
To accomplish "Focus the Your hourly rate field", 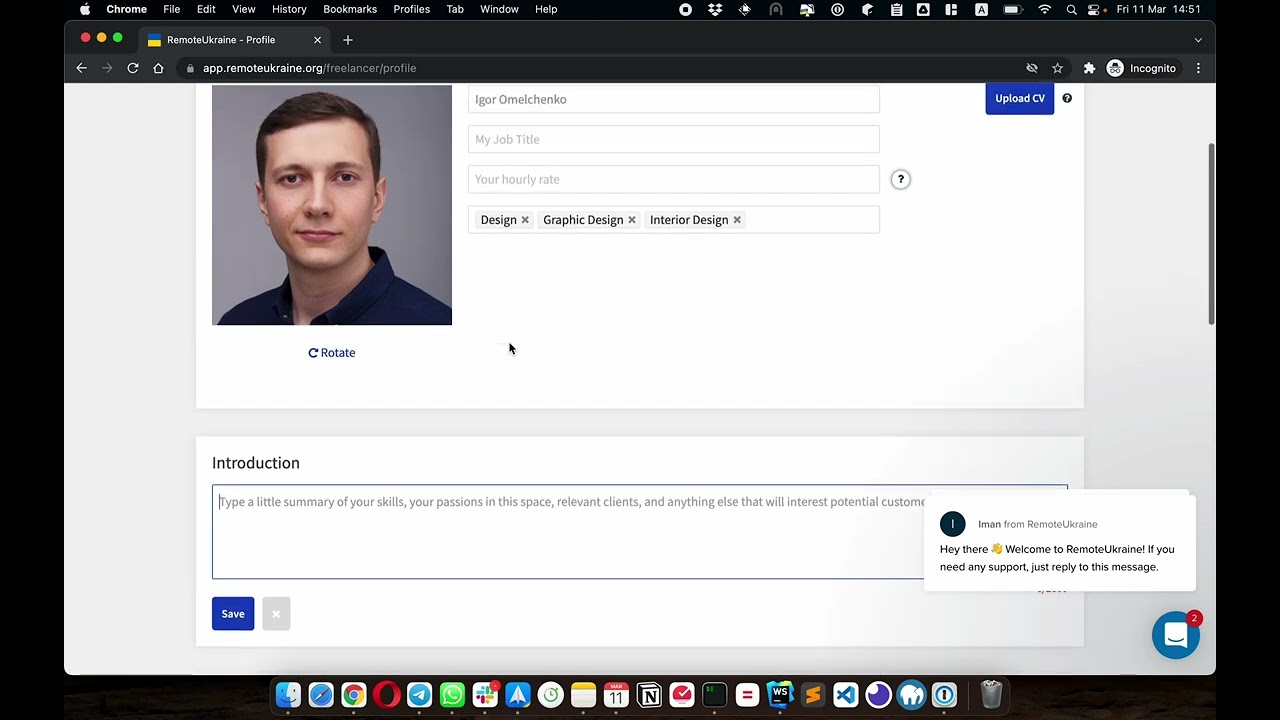I will [x=674, y=179].
